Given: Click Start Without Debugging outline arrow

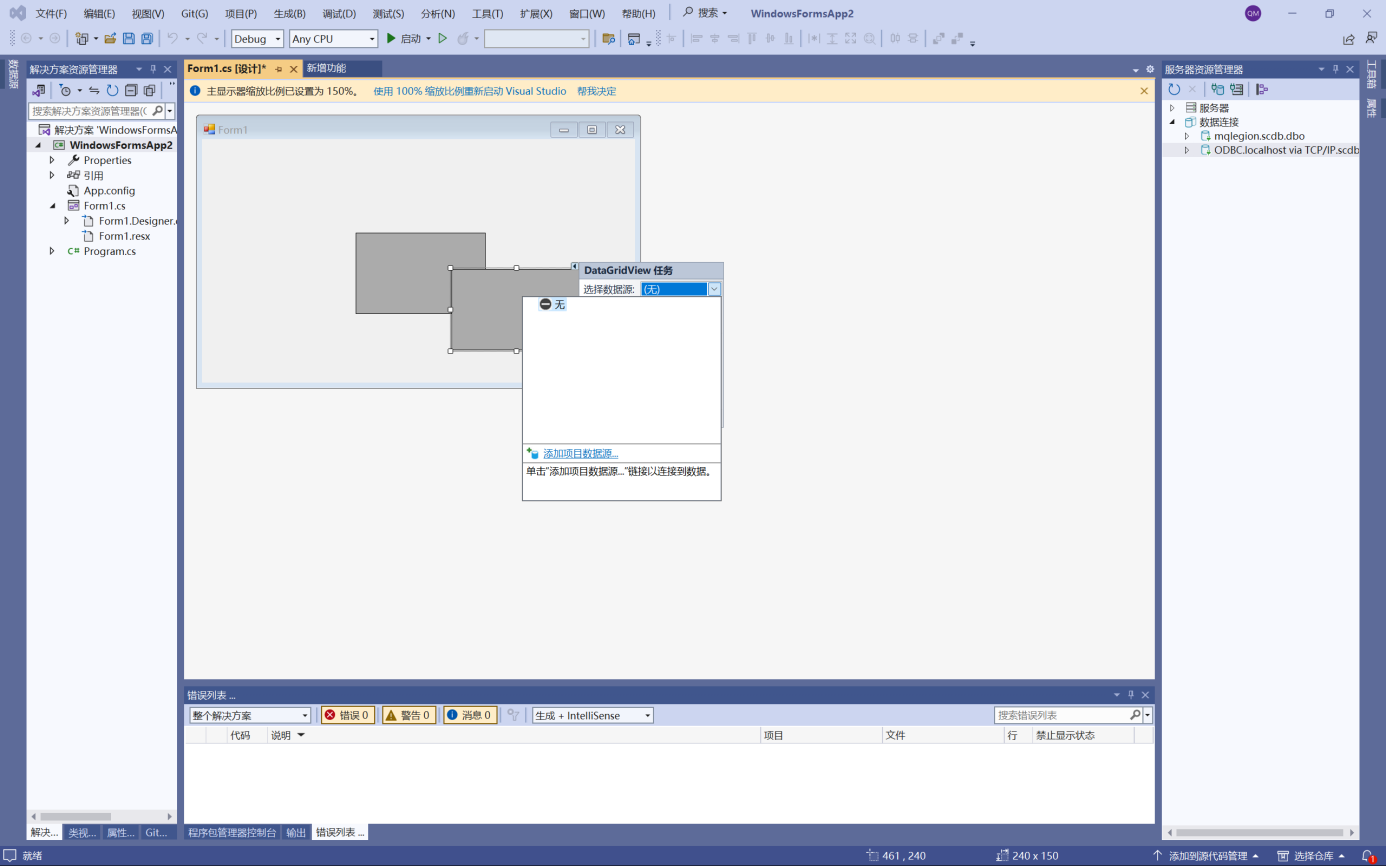Looking at the screenshot, I should 443,38.
